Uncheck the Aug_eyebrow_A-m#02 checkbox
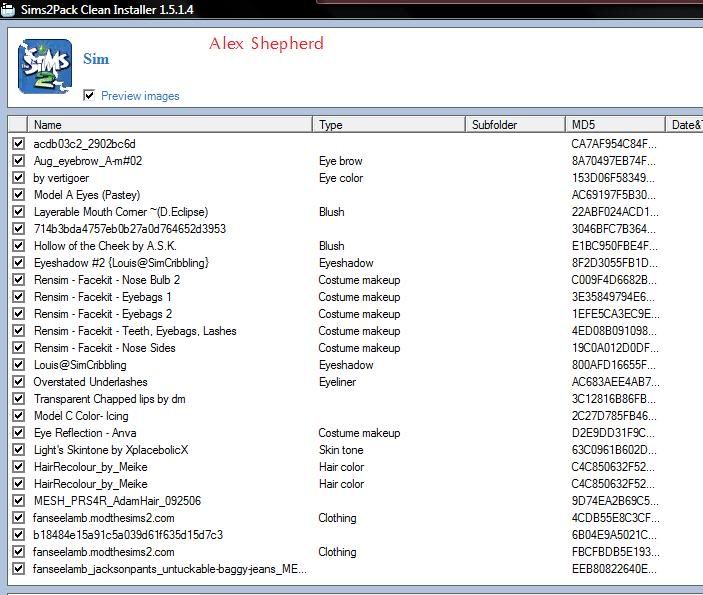703x595 pixels. [18, 161]
